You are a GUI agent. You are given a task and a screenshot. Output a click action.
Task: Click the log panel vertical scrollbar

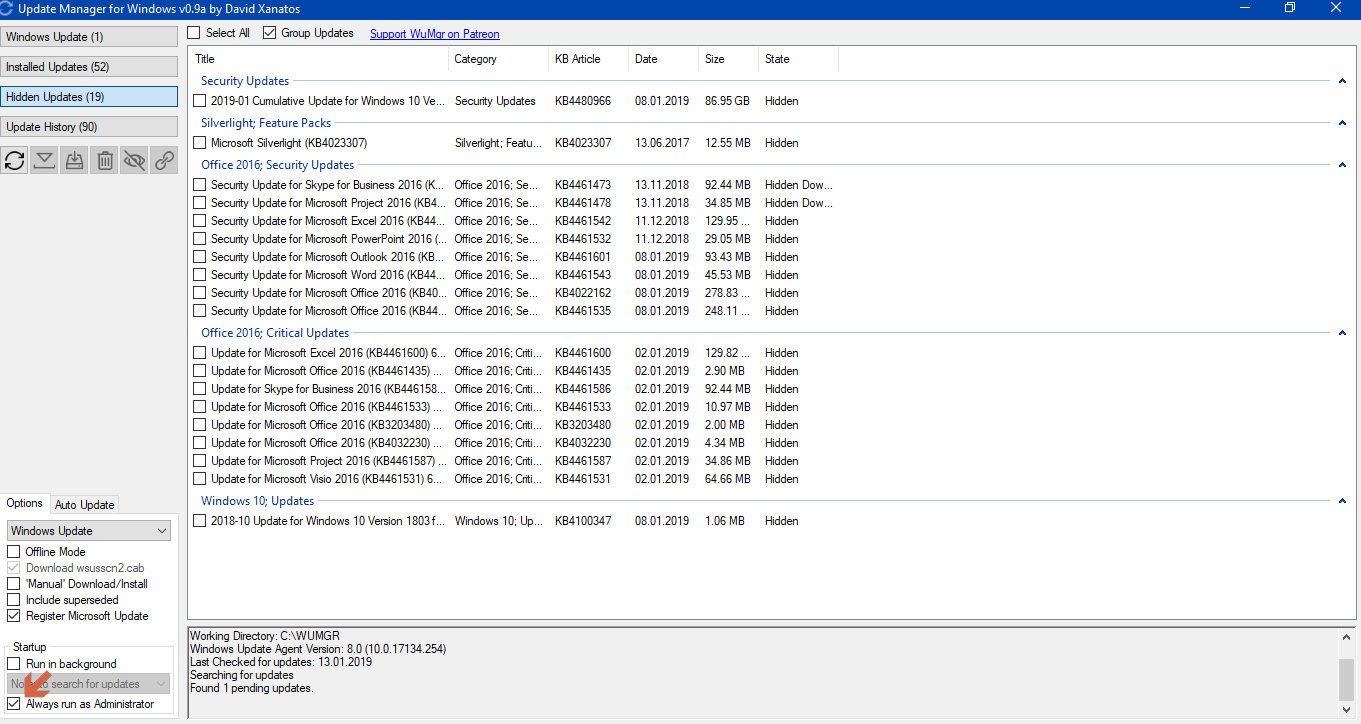(x=1347, y=680)
